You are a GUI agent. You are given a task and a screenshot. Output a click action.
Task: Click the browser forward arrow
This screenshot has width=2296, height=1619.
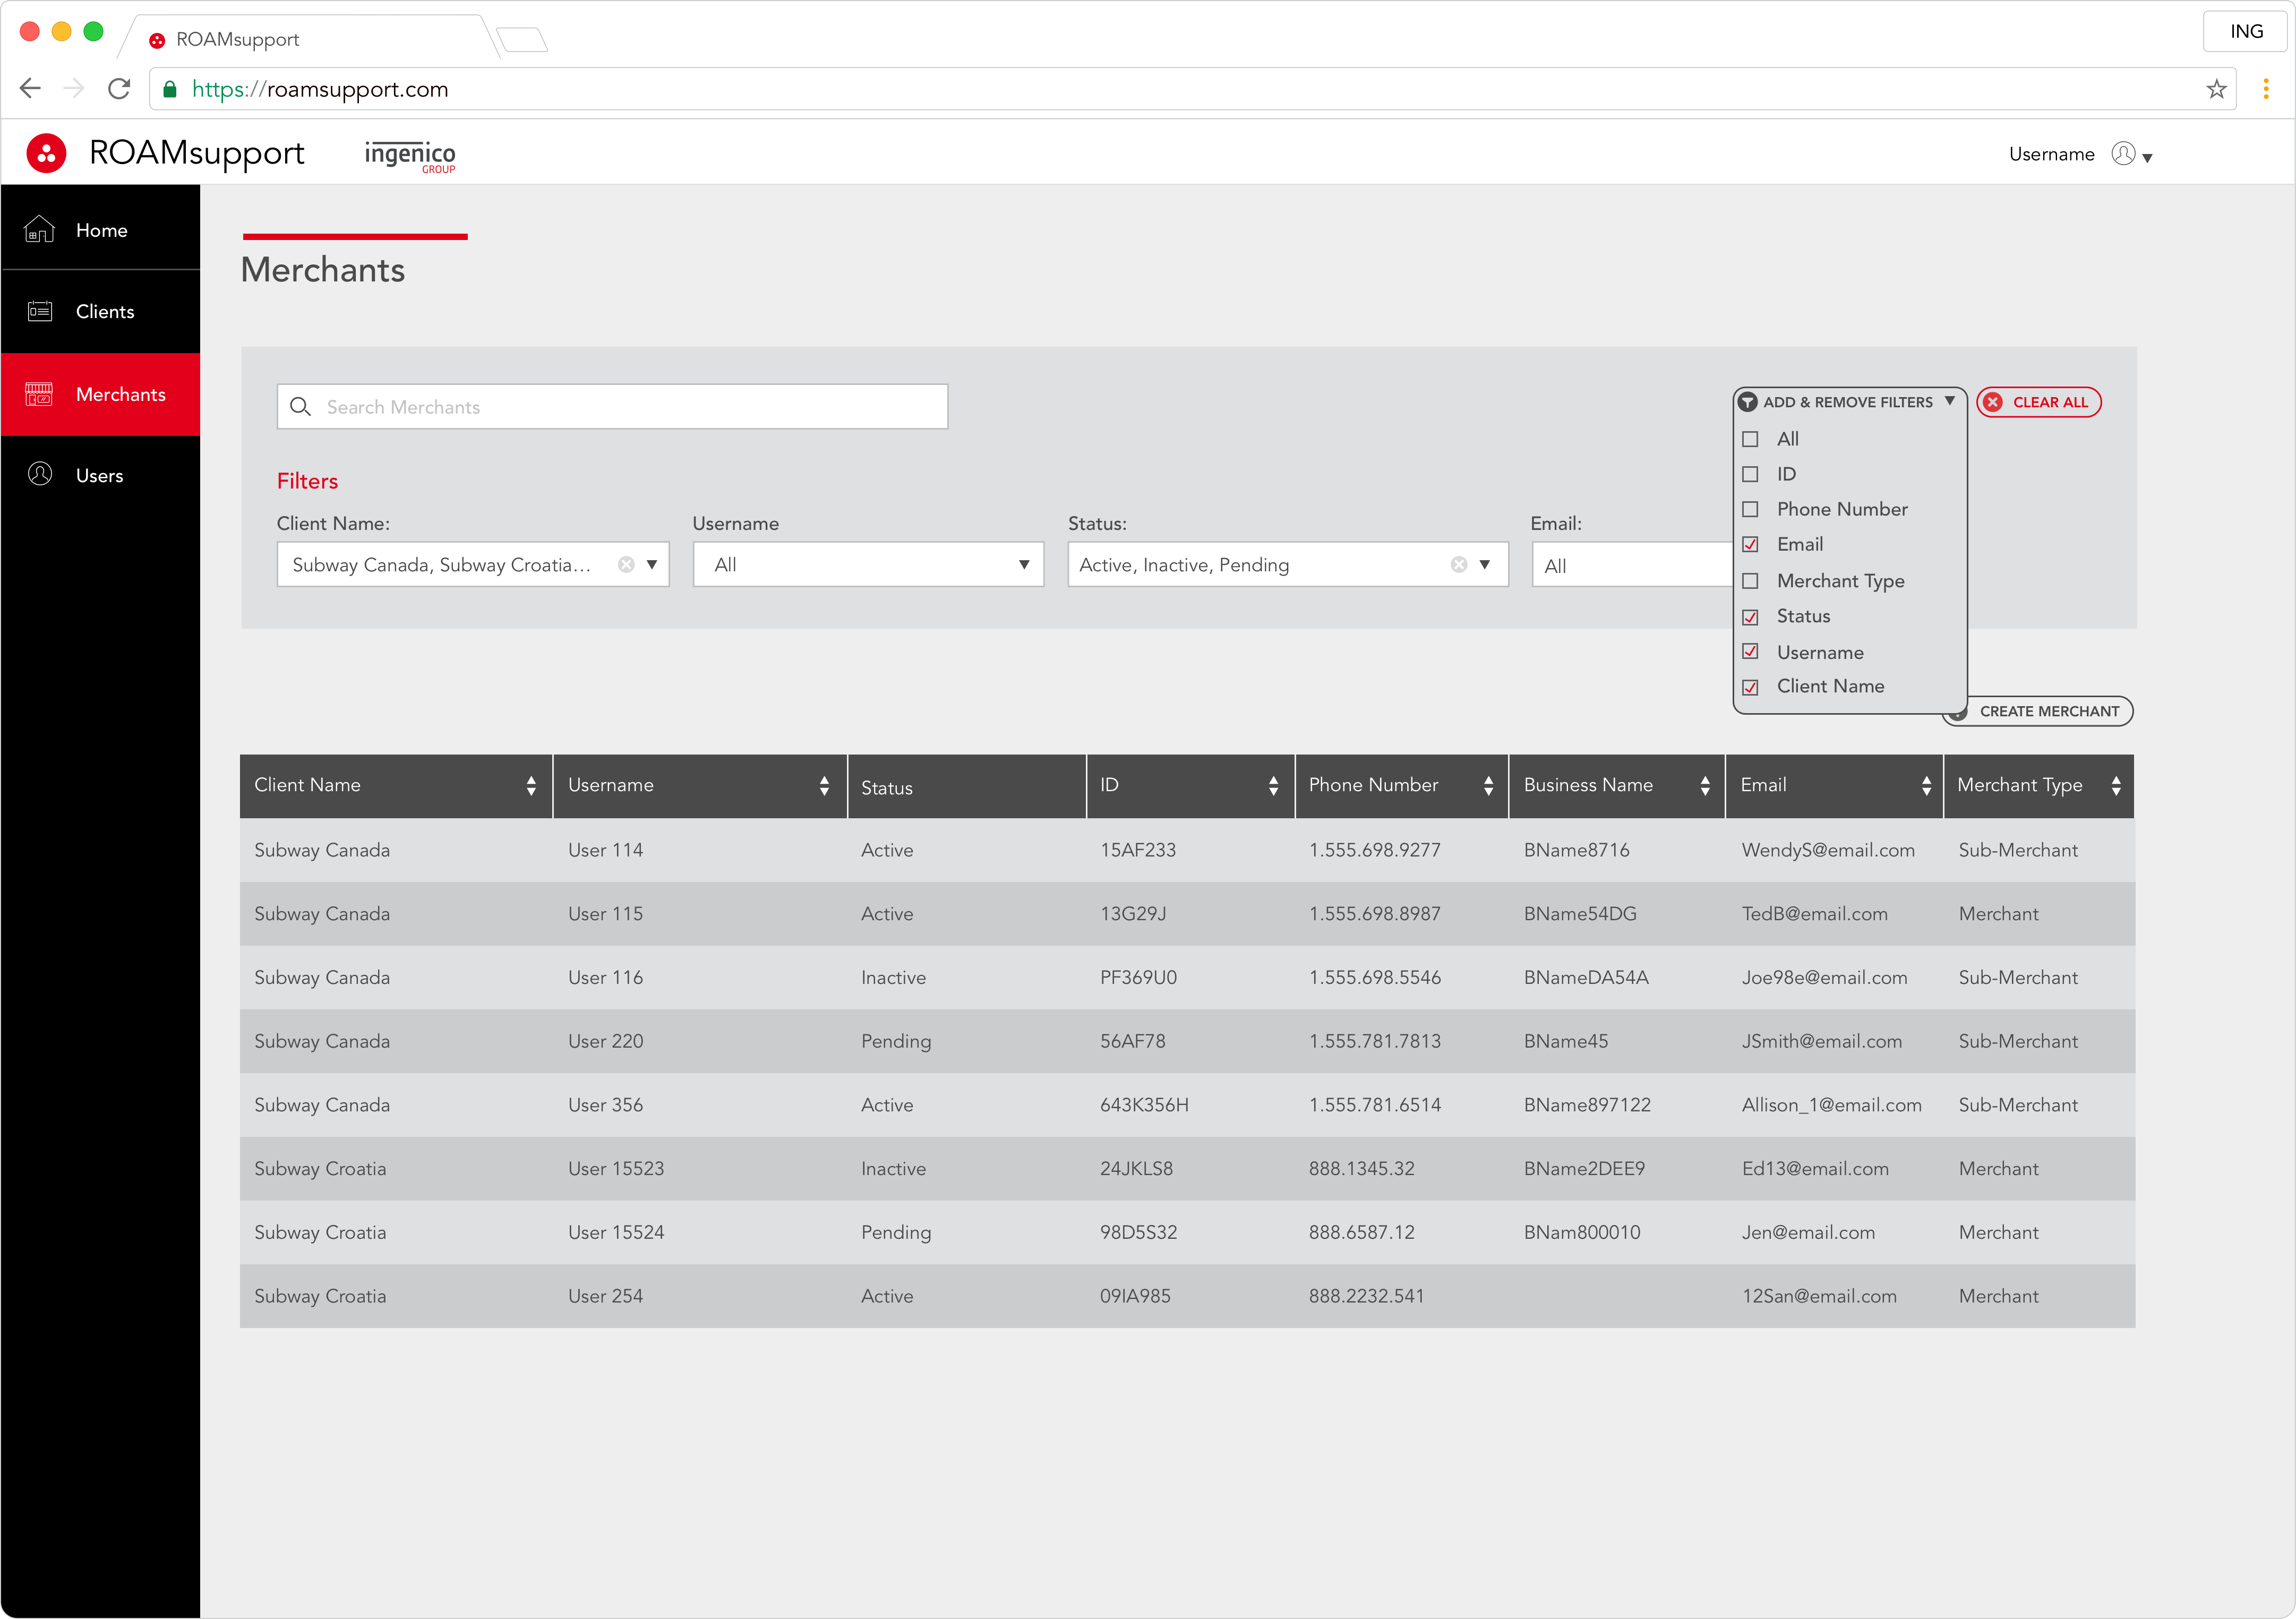74,89
